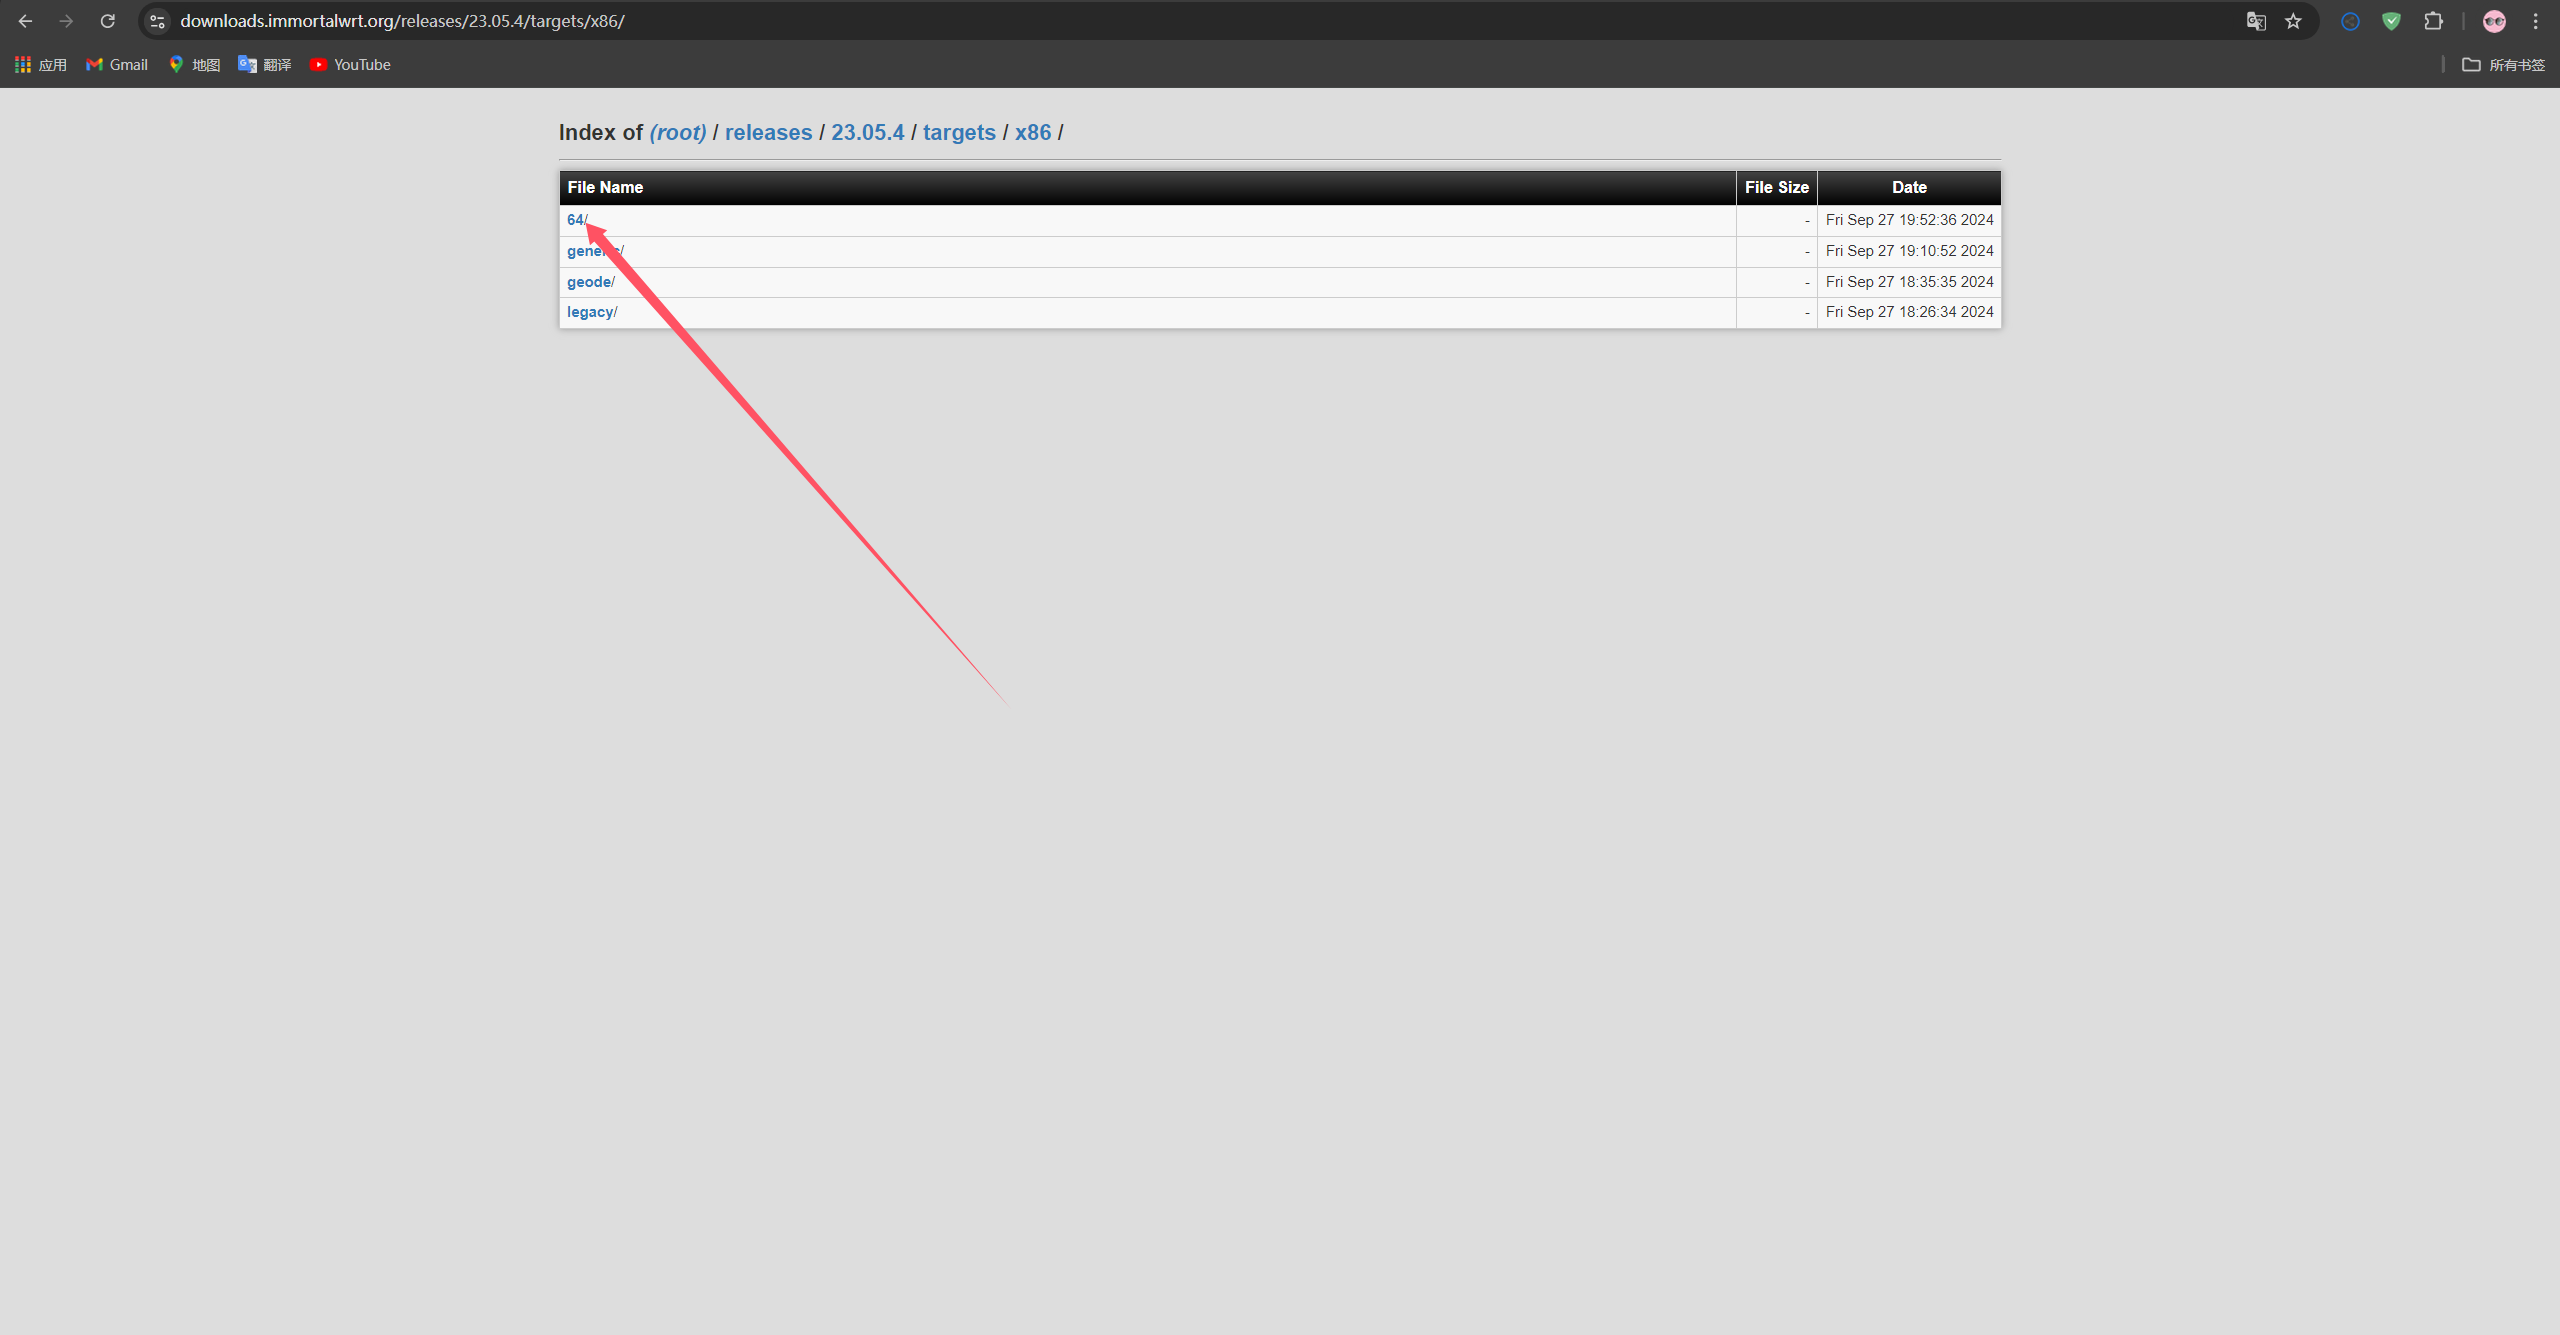Open Chrome three-dot menu

[x=2535, y=21]
